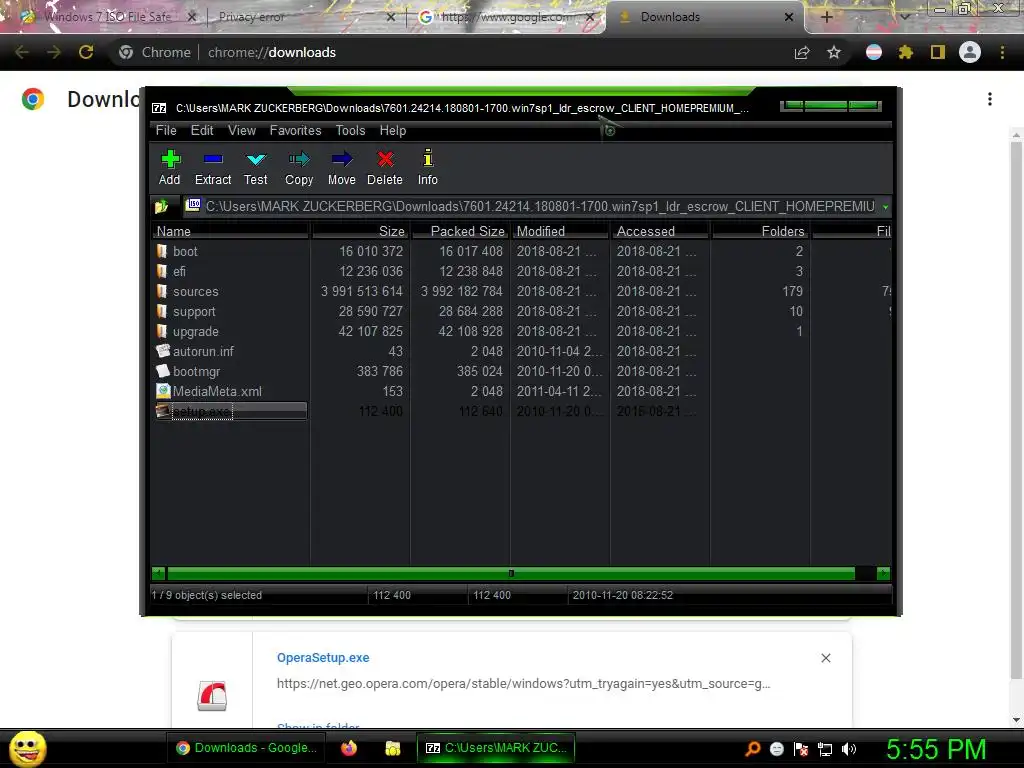Go up one folder with folder-up icon
The height and width of the screenshot is (768, 1024).
pyautogui.click(x=161, y=206)
